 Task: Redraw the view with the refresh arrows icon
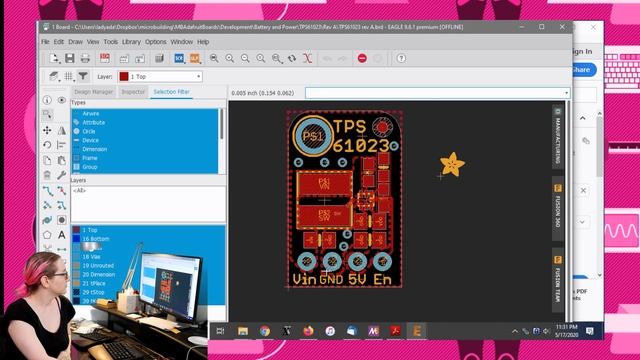(292, 58)
